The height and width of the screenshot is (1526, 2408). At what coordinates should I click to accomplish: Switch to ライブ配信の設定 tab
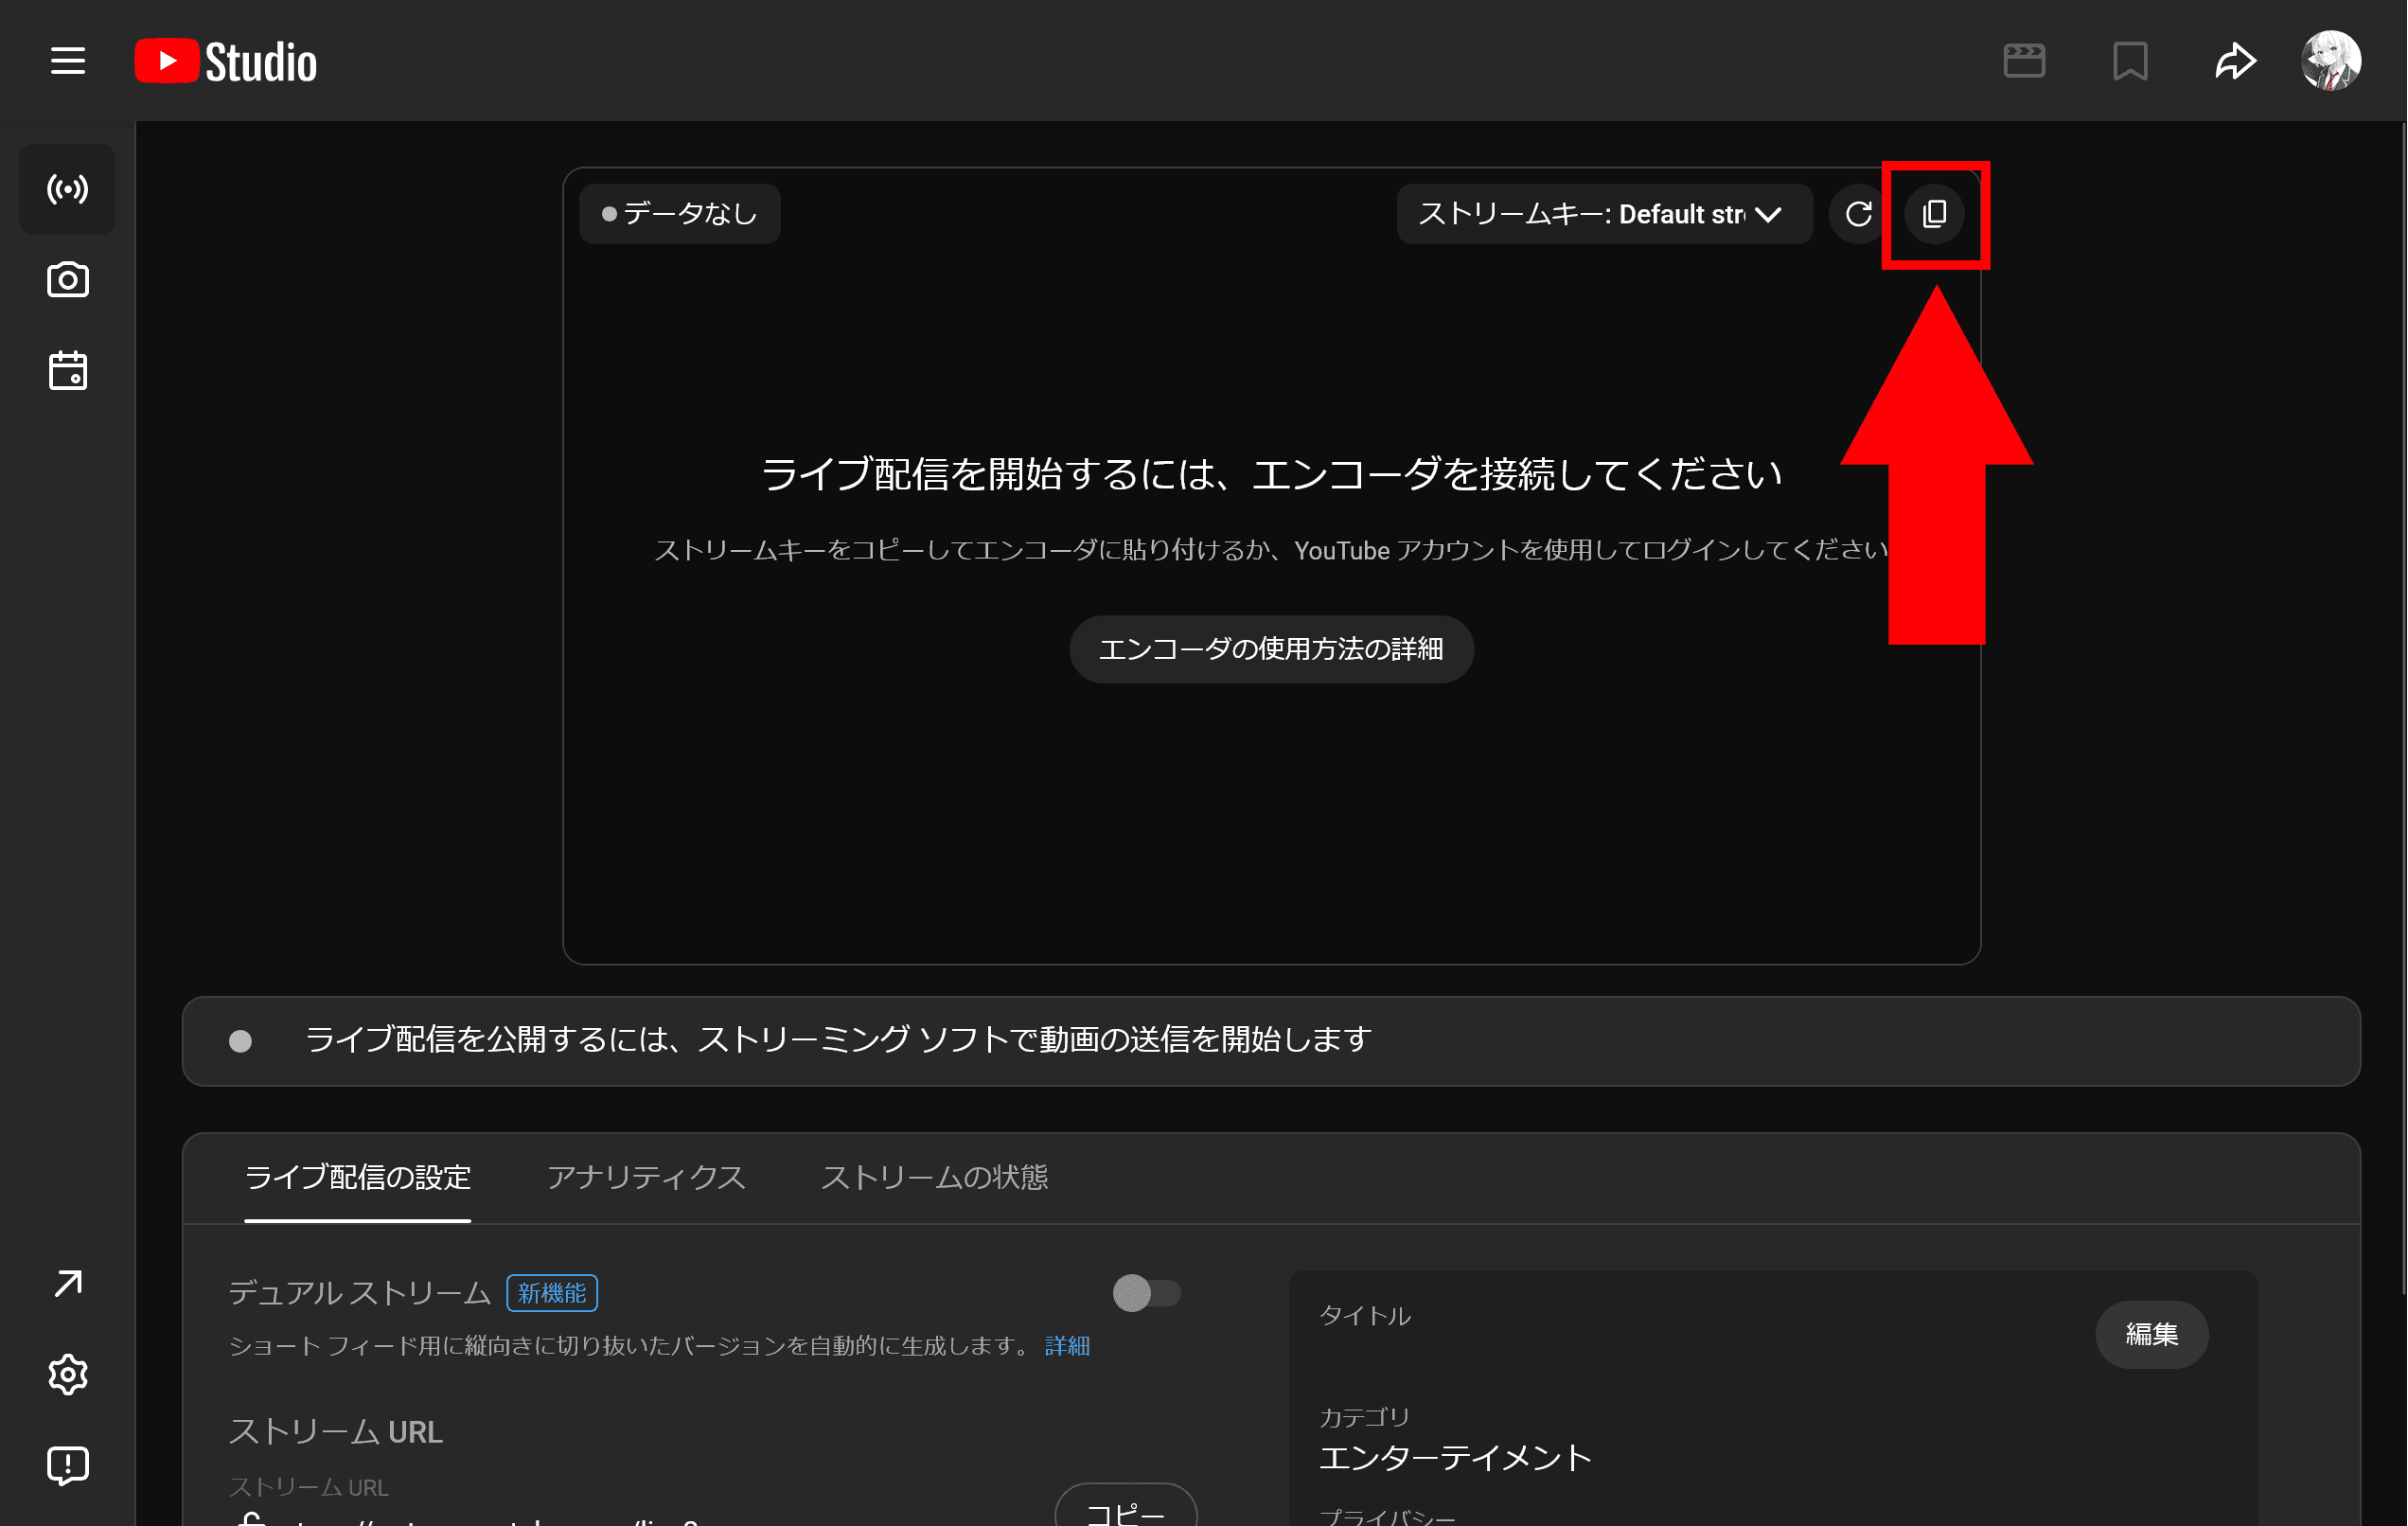358,1178
